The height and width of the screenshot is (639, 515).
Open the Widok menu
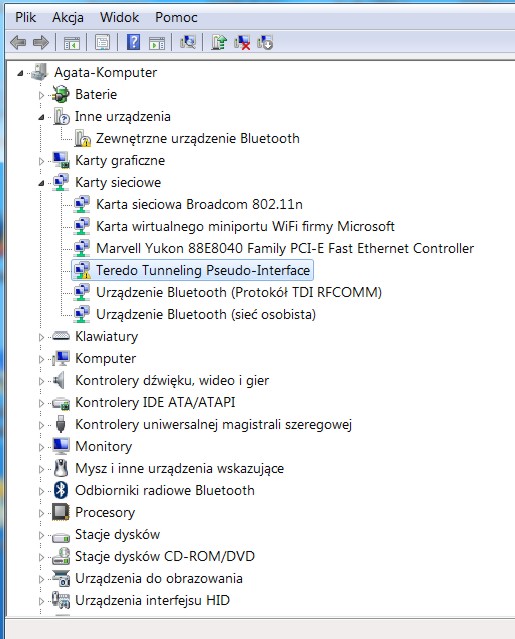[x=119, y=17]
